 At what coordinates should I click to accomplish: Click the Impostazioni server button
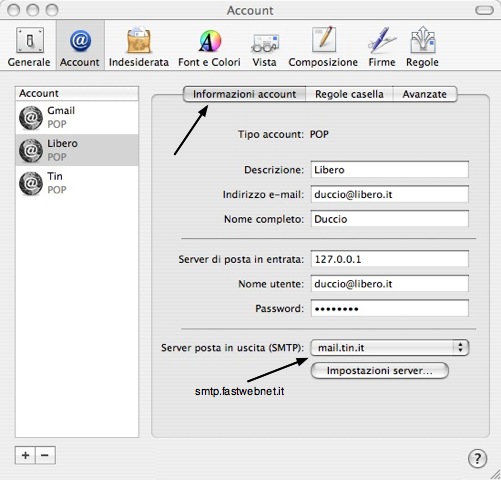point(380,371)
